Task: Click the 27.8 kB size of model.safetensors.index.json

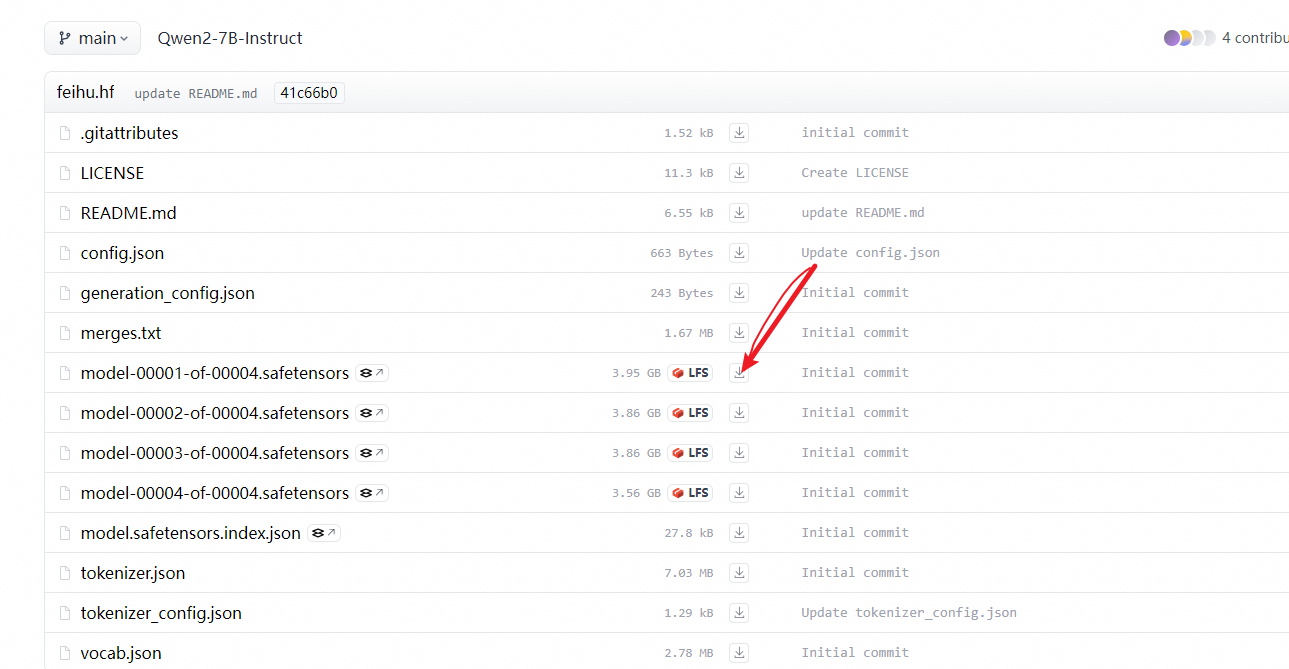Action: (x=689, y=533)
